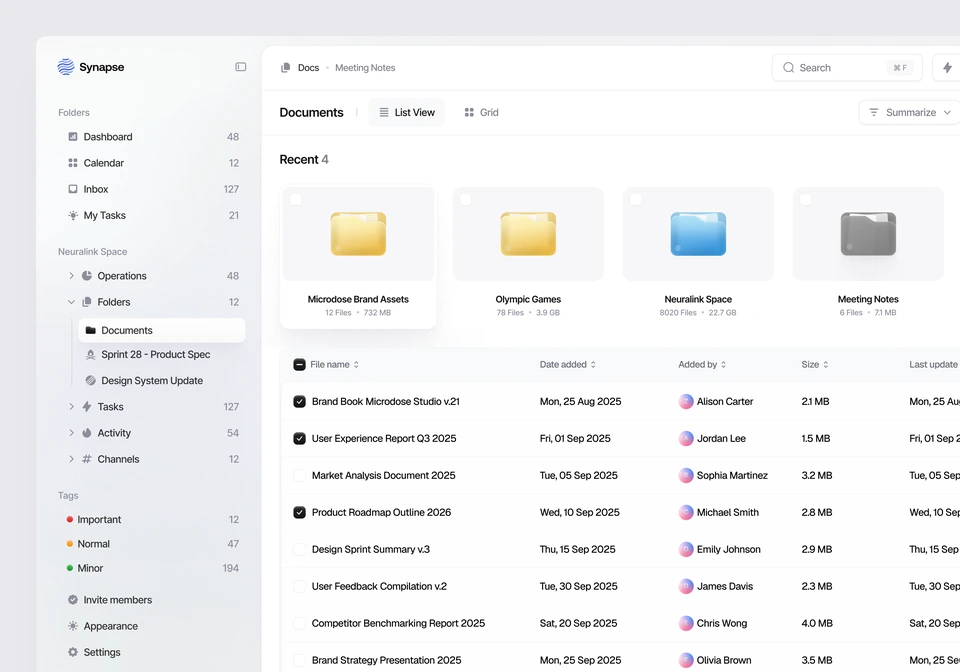The height and width of the screenshot is (672, 960).
Task: Open Sprint 28 - Product Spec item
Action: click(x=162, y=354)
